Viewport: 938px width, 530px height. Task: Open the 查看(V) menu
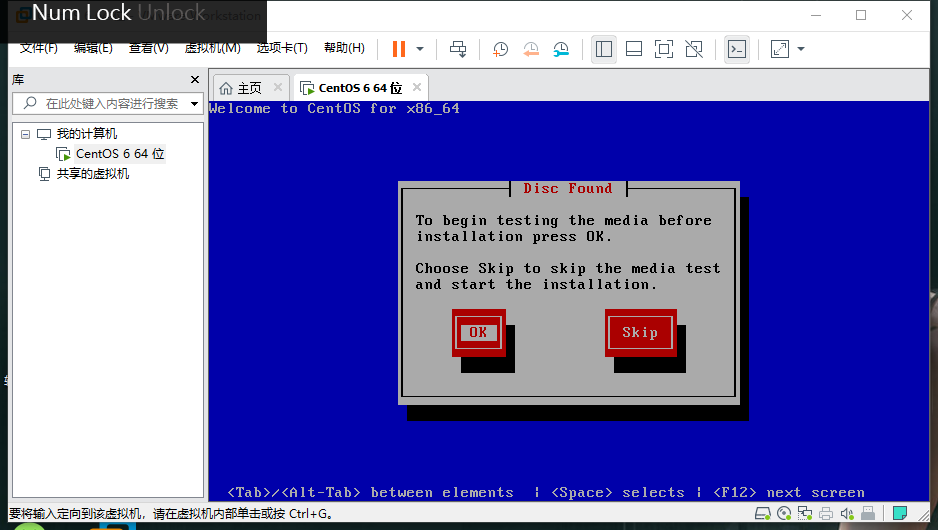148,48
